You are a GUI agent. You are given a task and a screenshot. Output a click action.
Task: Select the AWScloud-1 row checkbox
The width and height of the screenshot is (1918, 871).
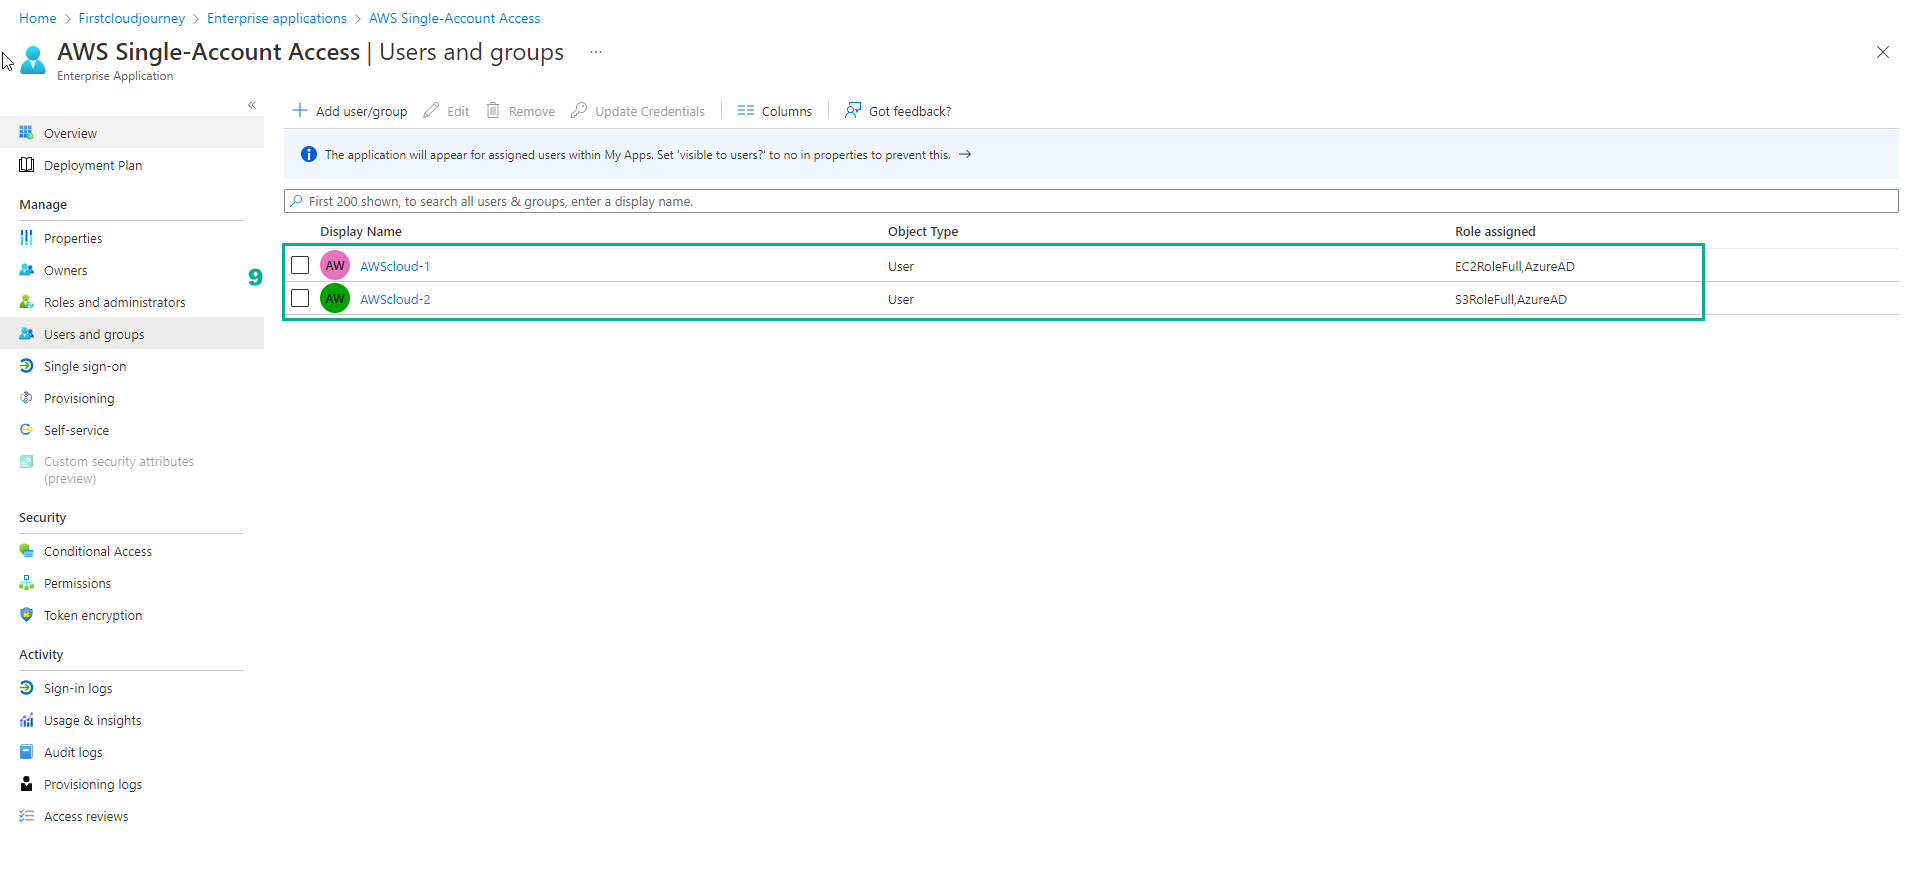pos(300,265)
